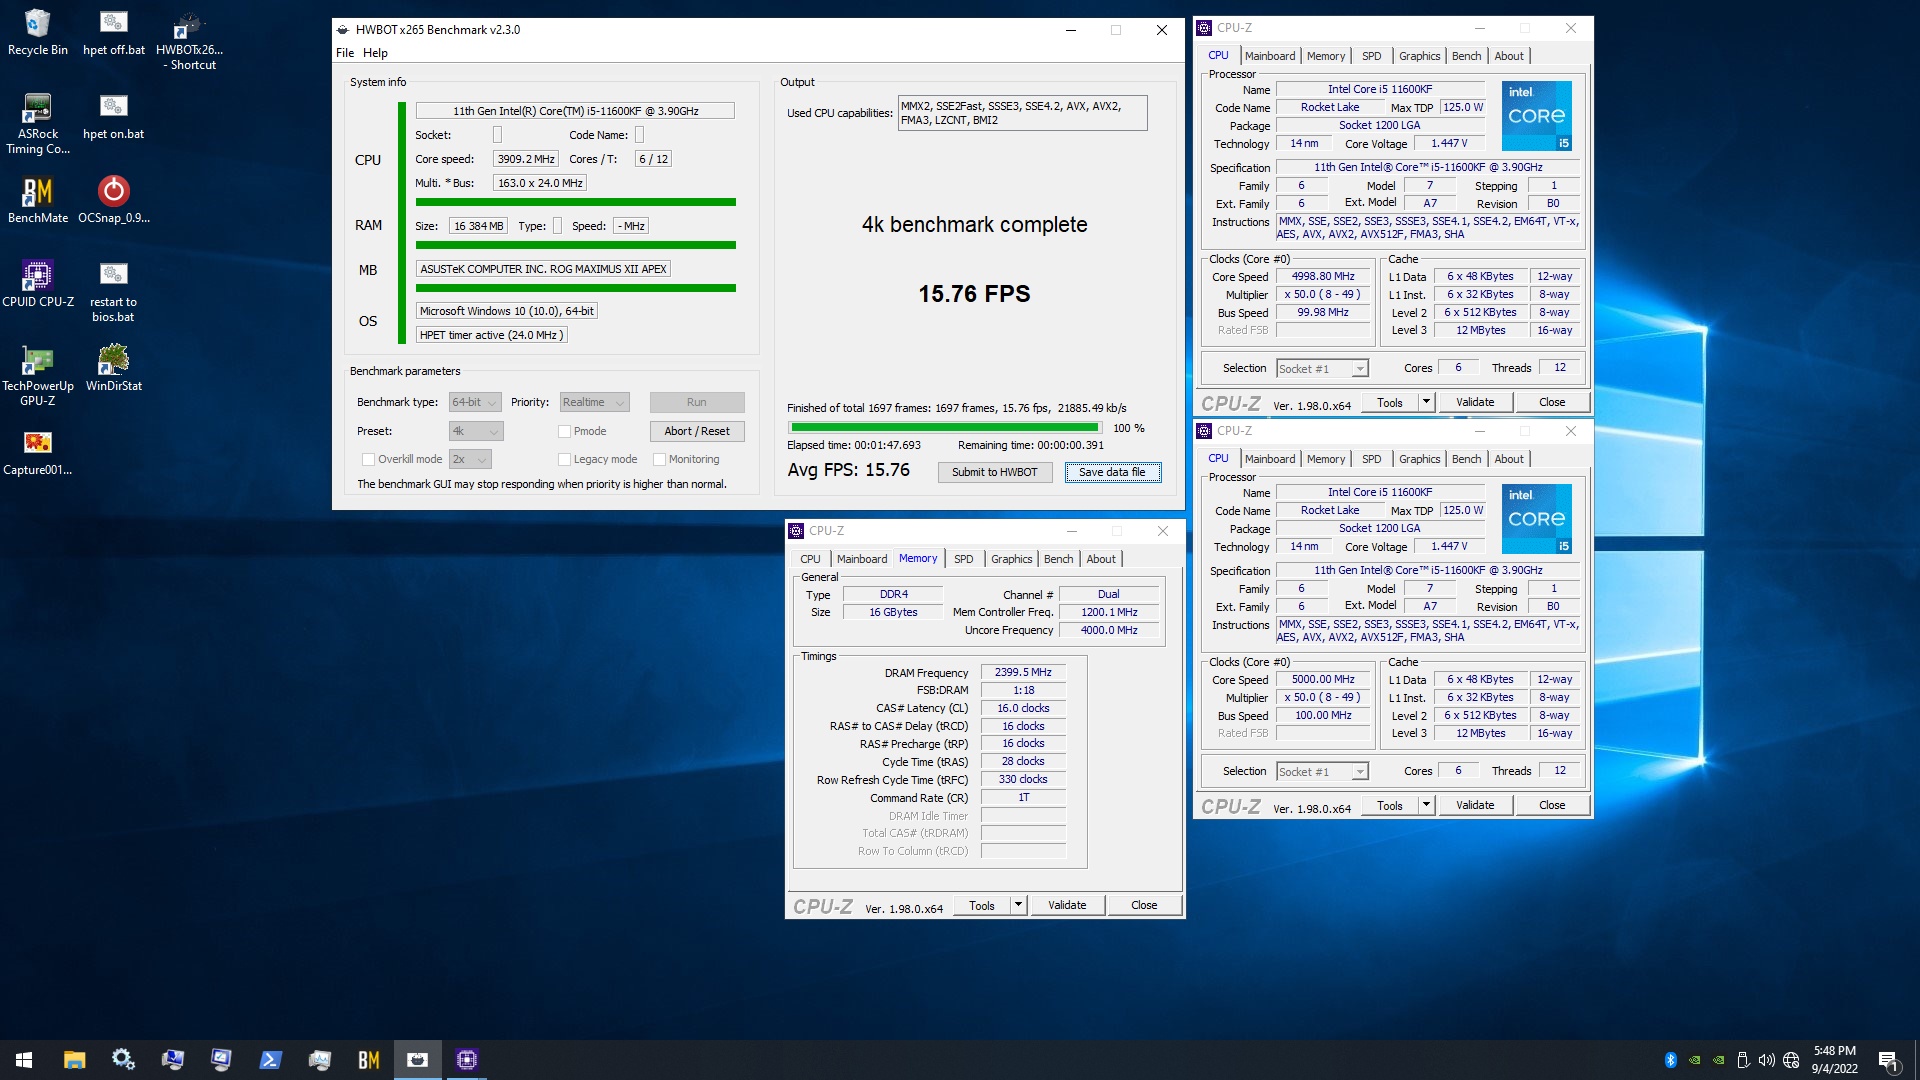Switch to Graphics tab in top-right CPU-Z
This screenshot has width=1920, height=1080.
(x=1419, y=56)
